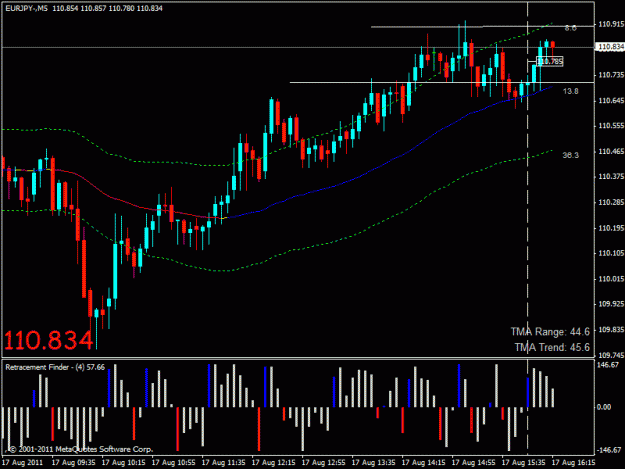Click the 110.645 price axis label
The image size is (625, 469).
tap(611, 100)
